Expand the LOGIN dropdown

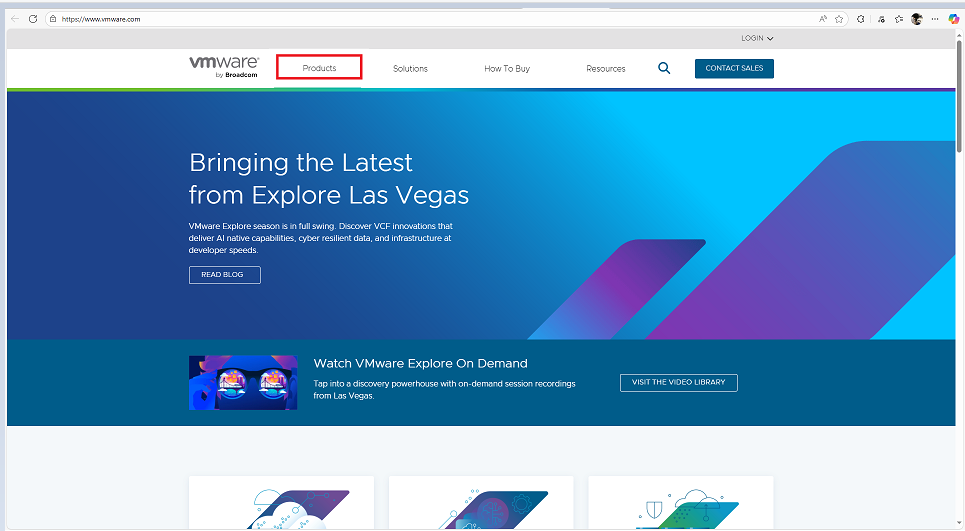pyautogui.click(x=757, y=38)
